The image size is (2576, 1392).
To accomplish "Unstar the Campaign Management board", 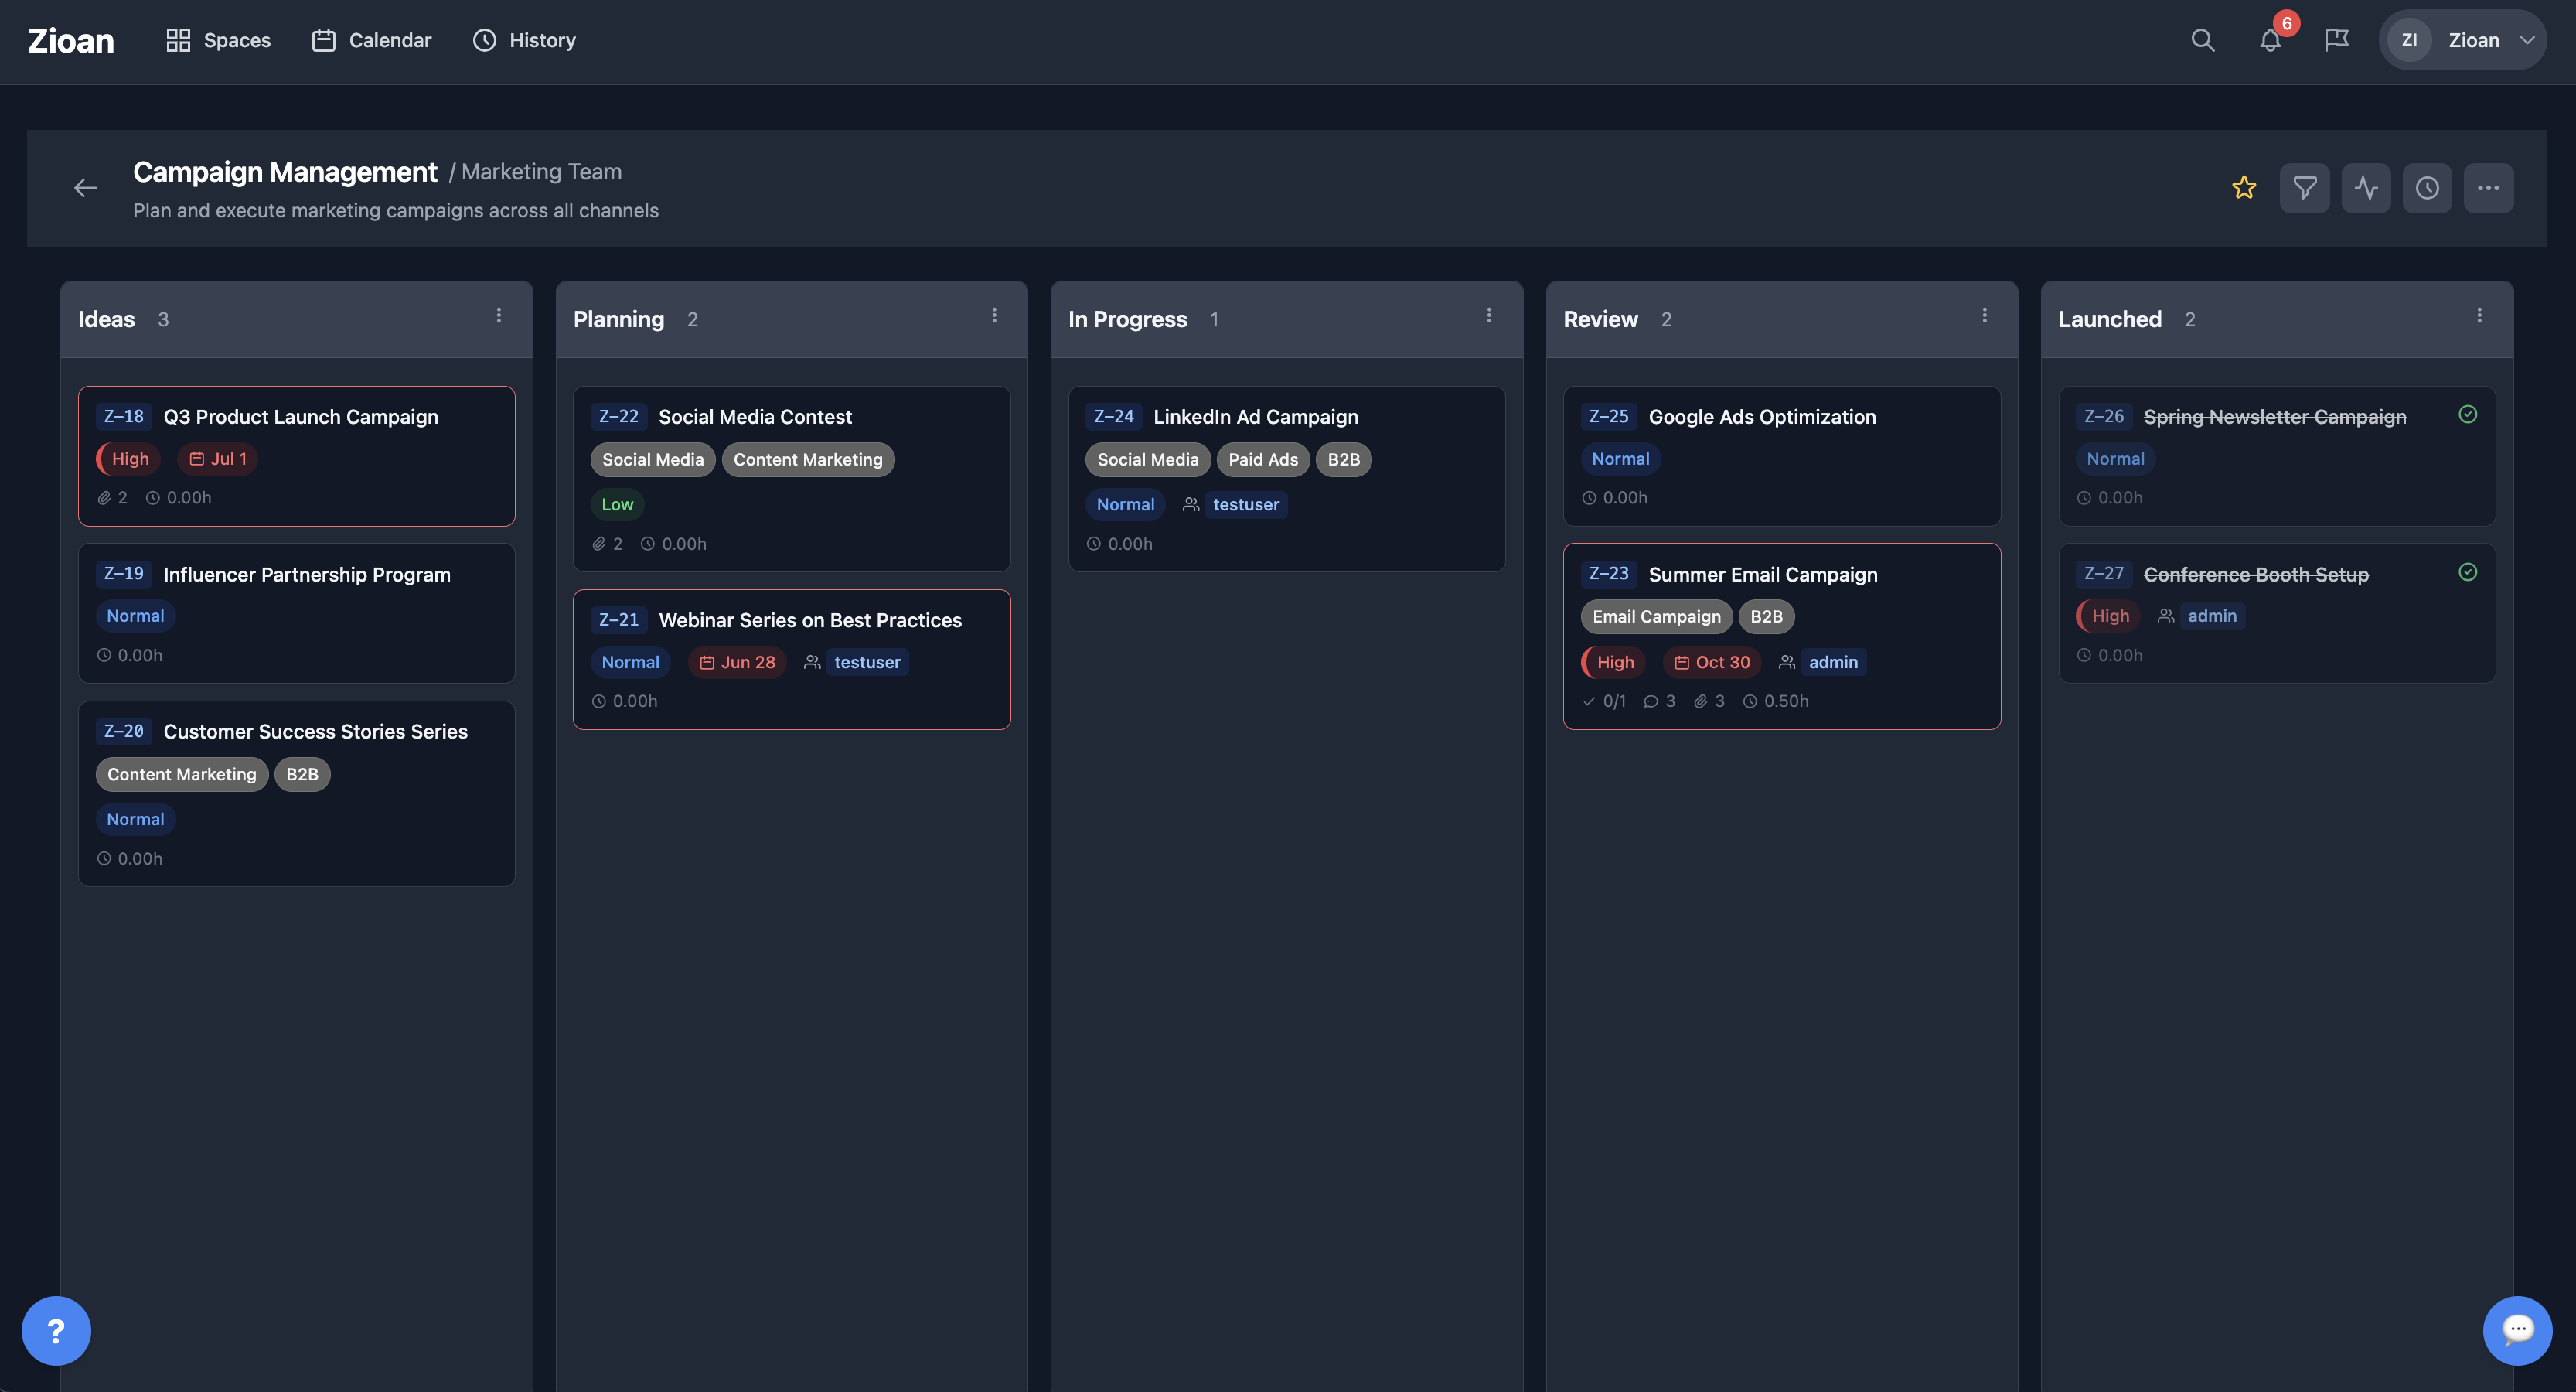I will 2244,187.
